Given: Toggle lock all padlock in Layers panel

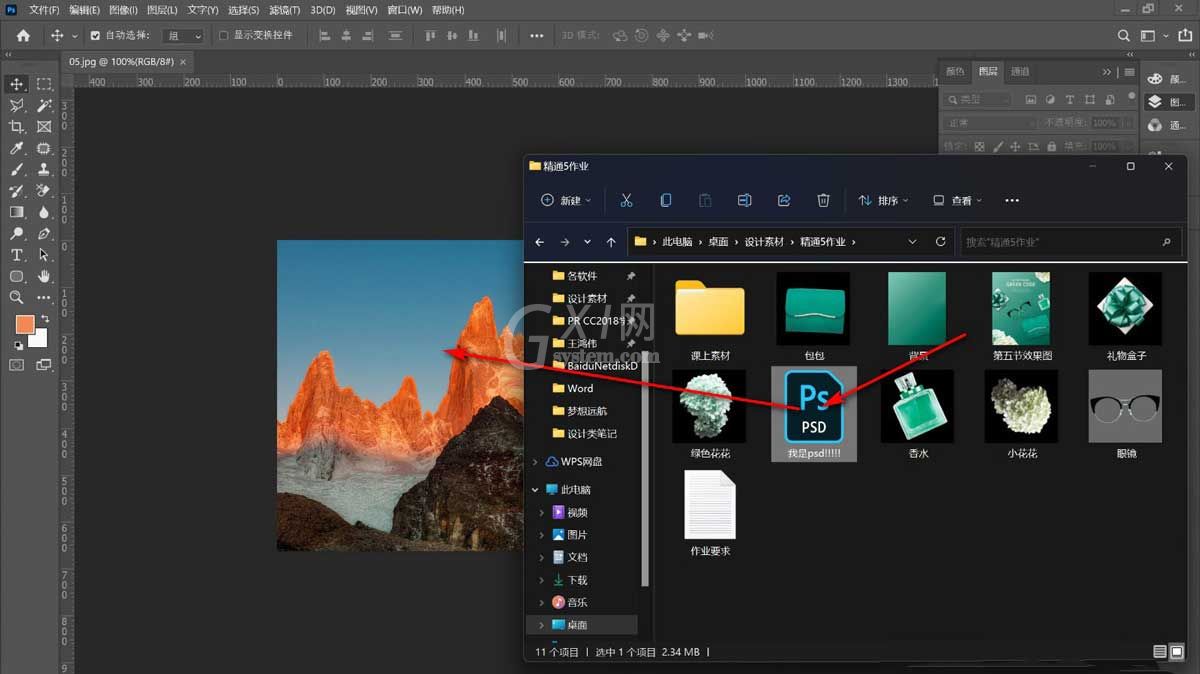Looking at the screenshot, I should [1053, 147].
